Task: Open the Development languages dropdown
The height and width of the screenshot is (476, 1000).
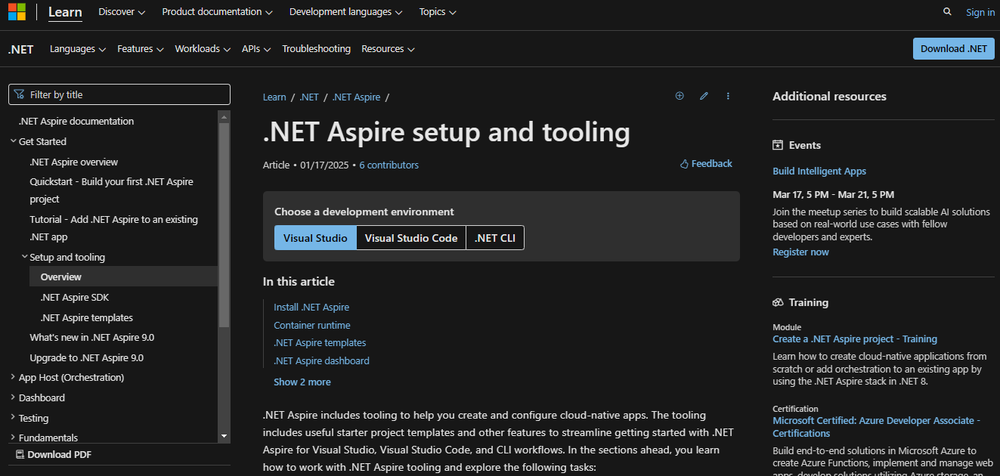Action: [346, 11]
